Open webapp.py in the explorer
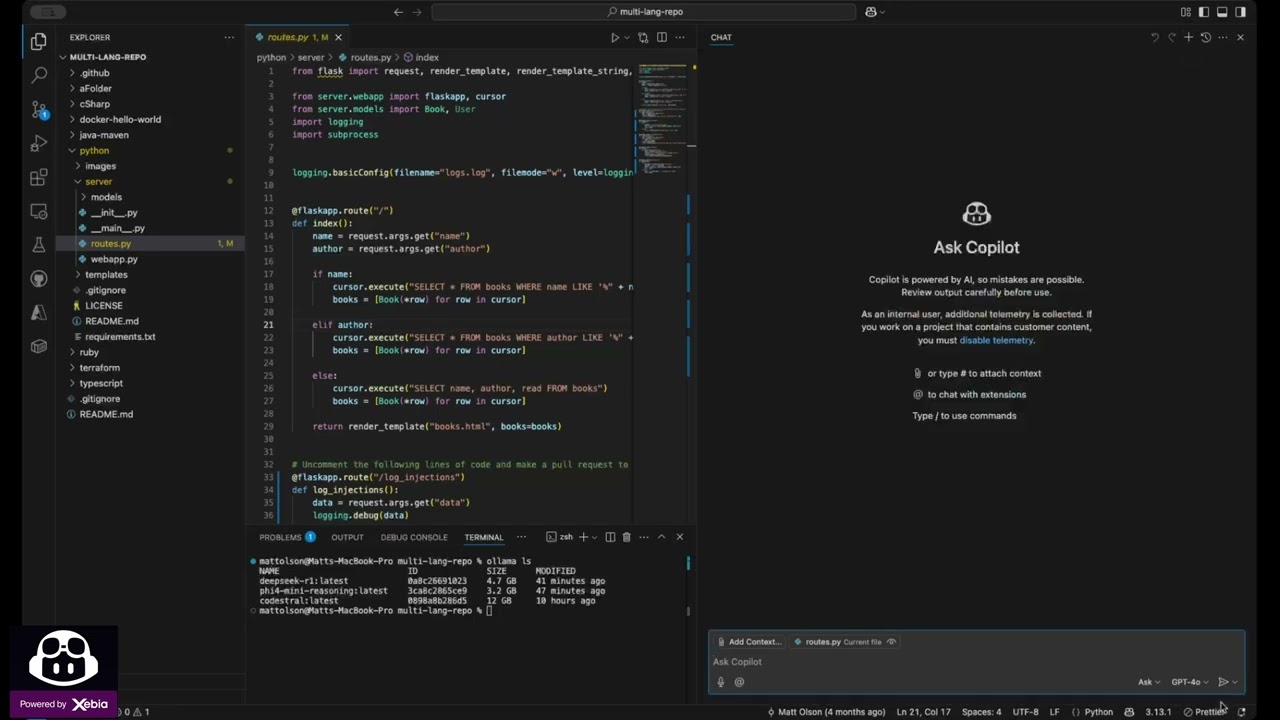This screenshot has height=720, width=1280. 114,259
